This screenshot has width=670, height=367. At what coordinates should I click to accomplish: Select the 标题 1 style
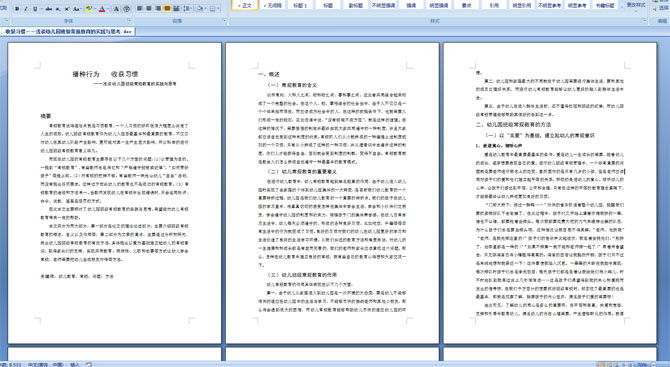(x=300, y=6)
